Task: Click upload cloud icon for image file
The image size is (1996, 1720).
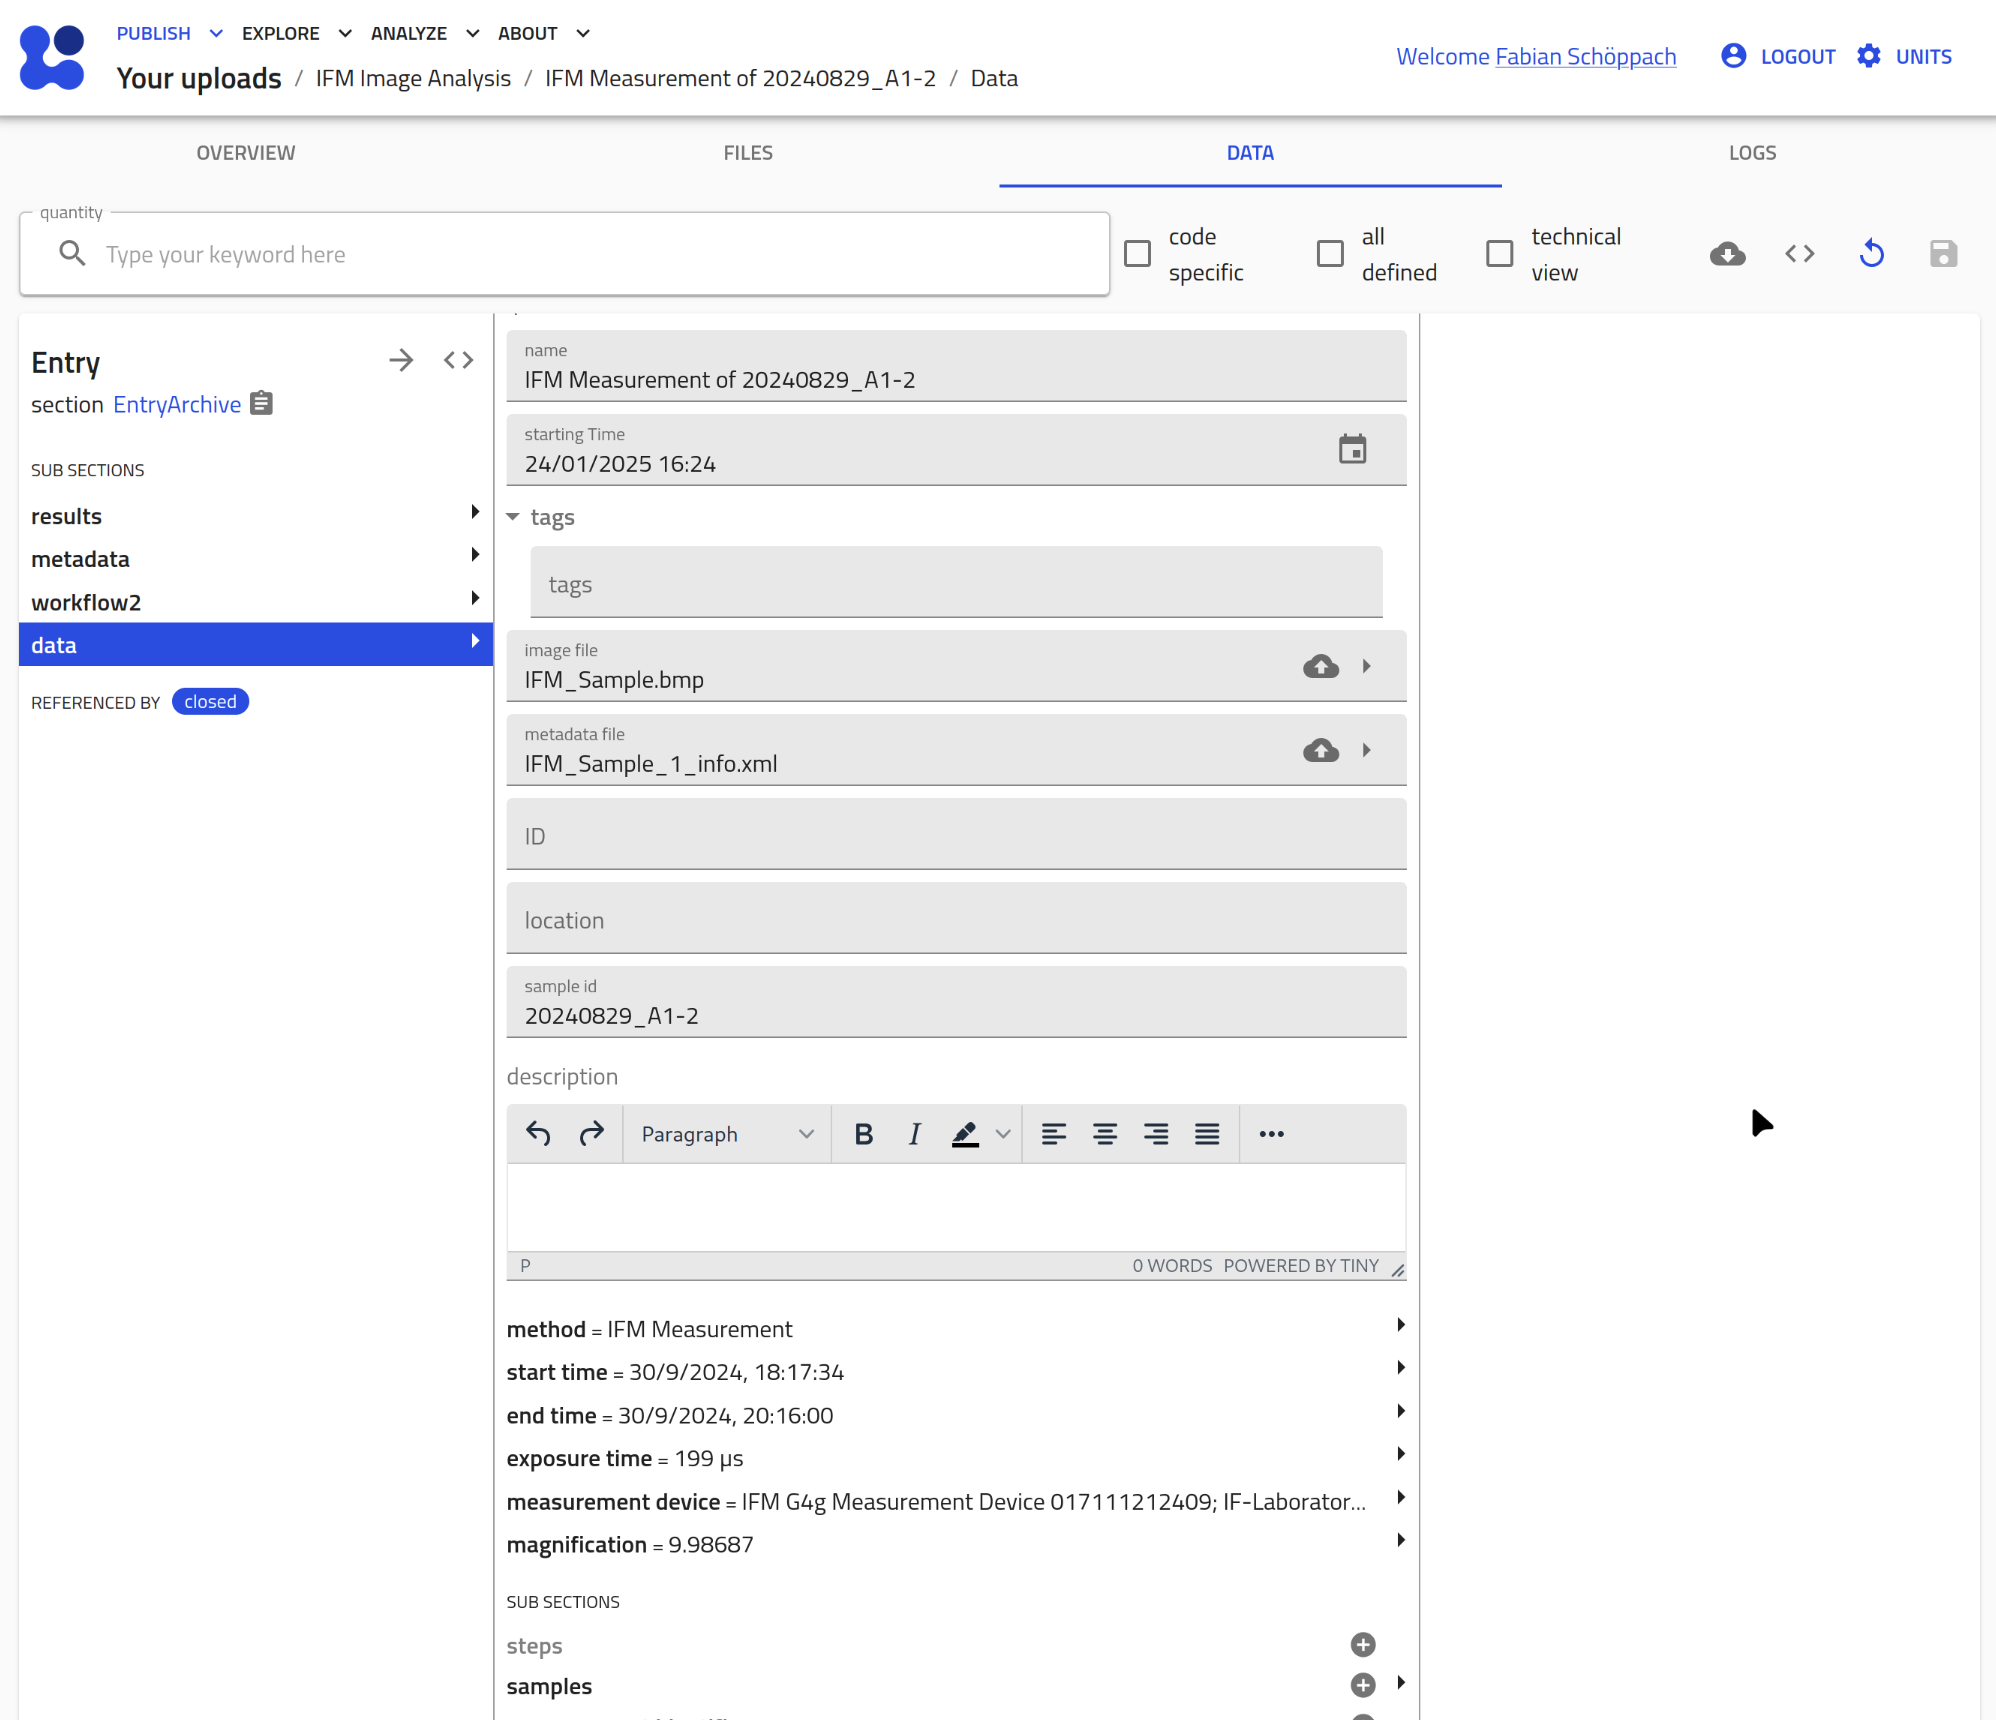Action: click(x=1320, y=666)
